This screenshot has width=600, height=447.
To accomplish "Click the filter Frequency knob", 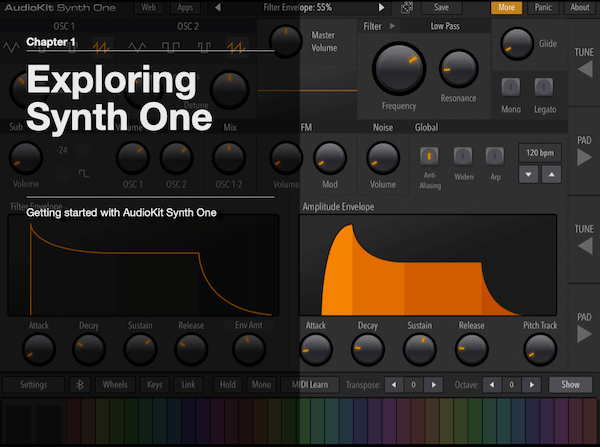I will click(399, 69).
